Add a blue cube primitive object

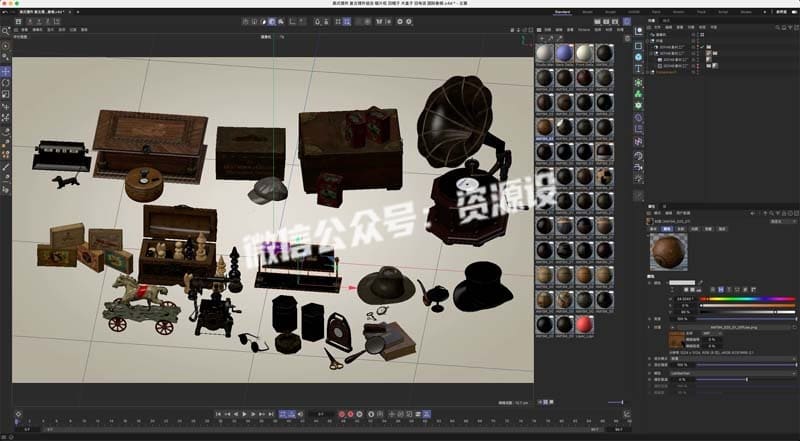[638, 57]
